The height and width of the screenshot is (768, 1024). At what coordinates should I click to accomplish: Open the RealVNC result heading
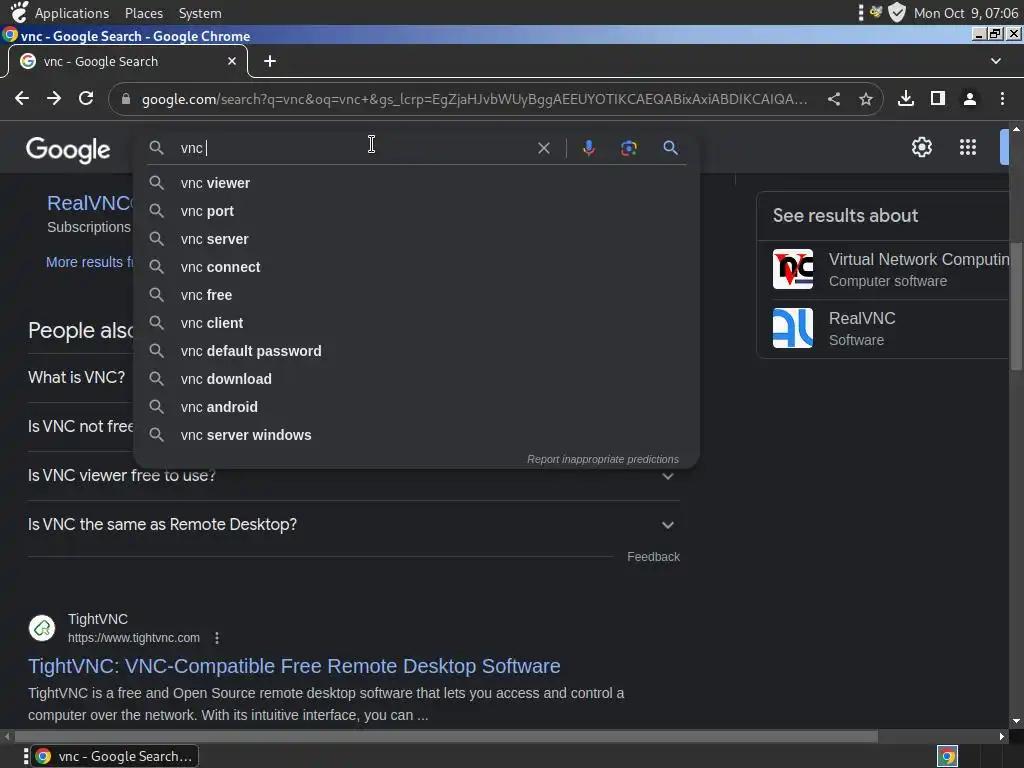click(x=89, y=203)
